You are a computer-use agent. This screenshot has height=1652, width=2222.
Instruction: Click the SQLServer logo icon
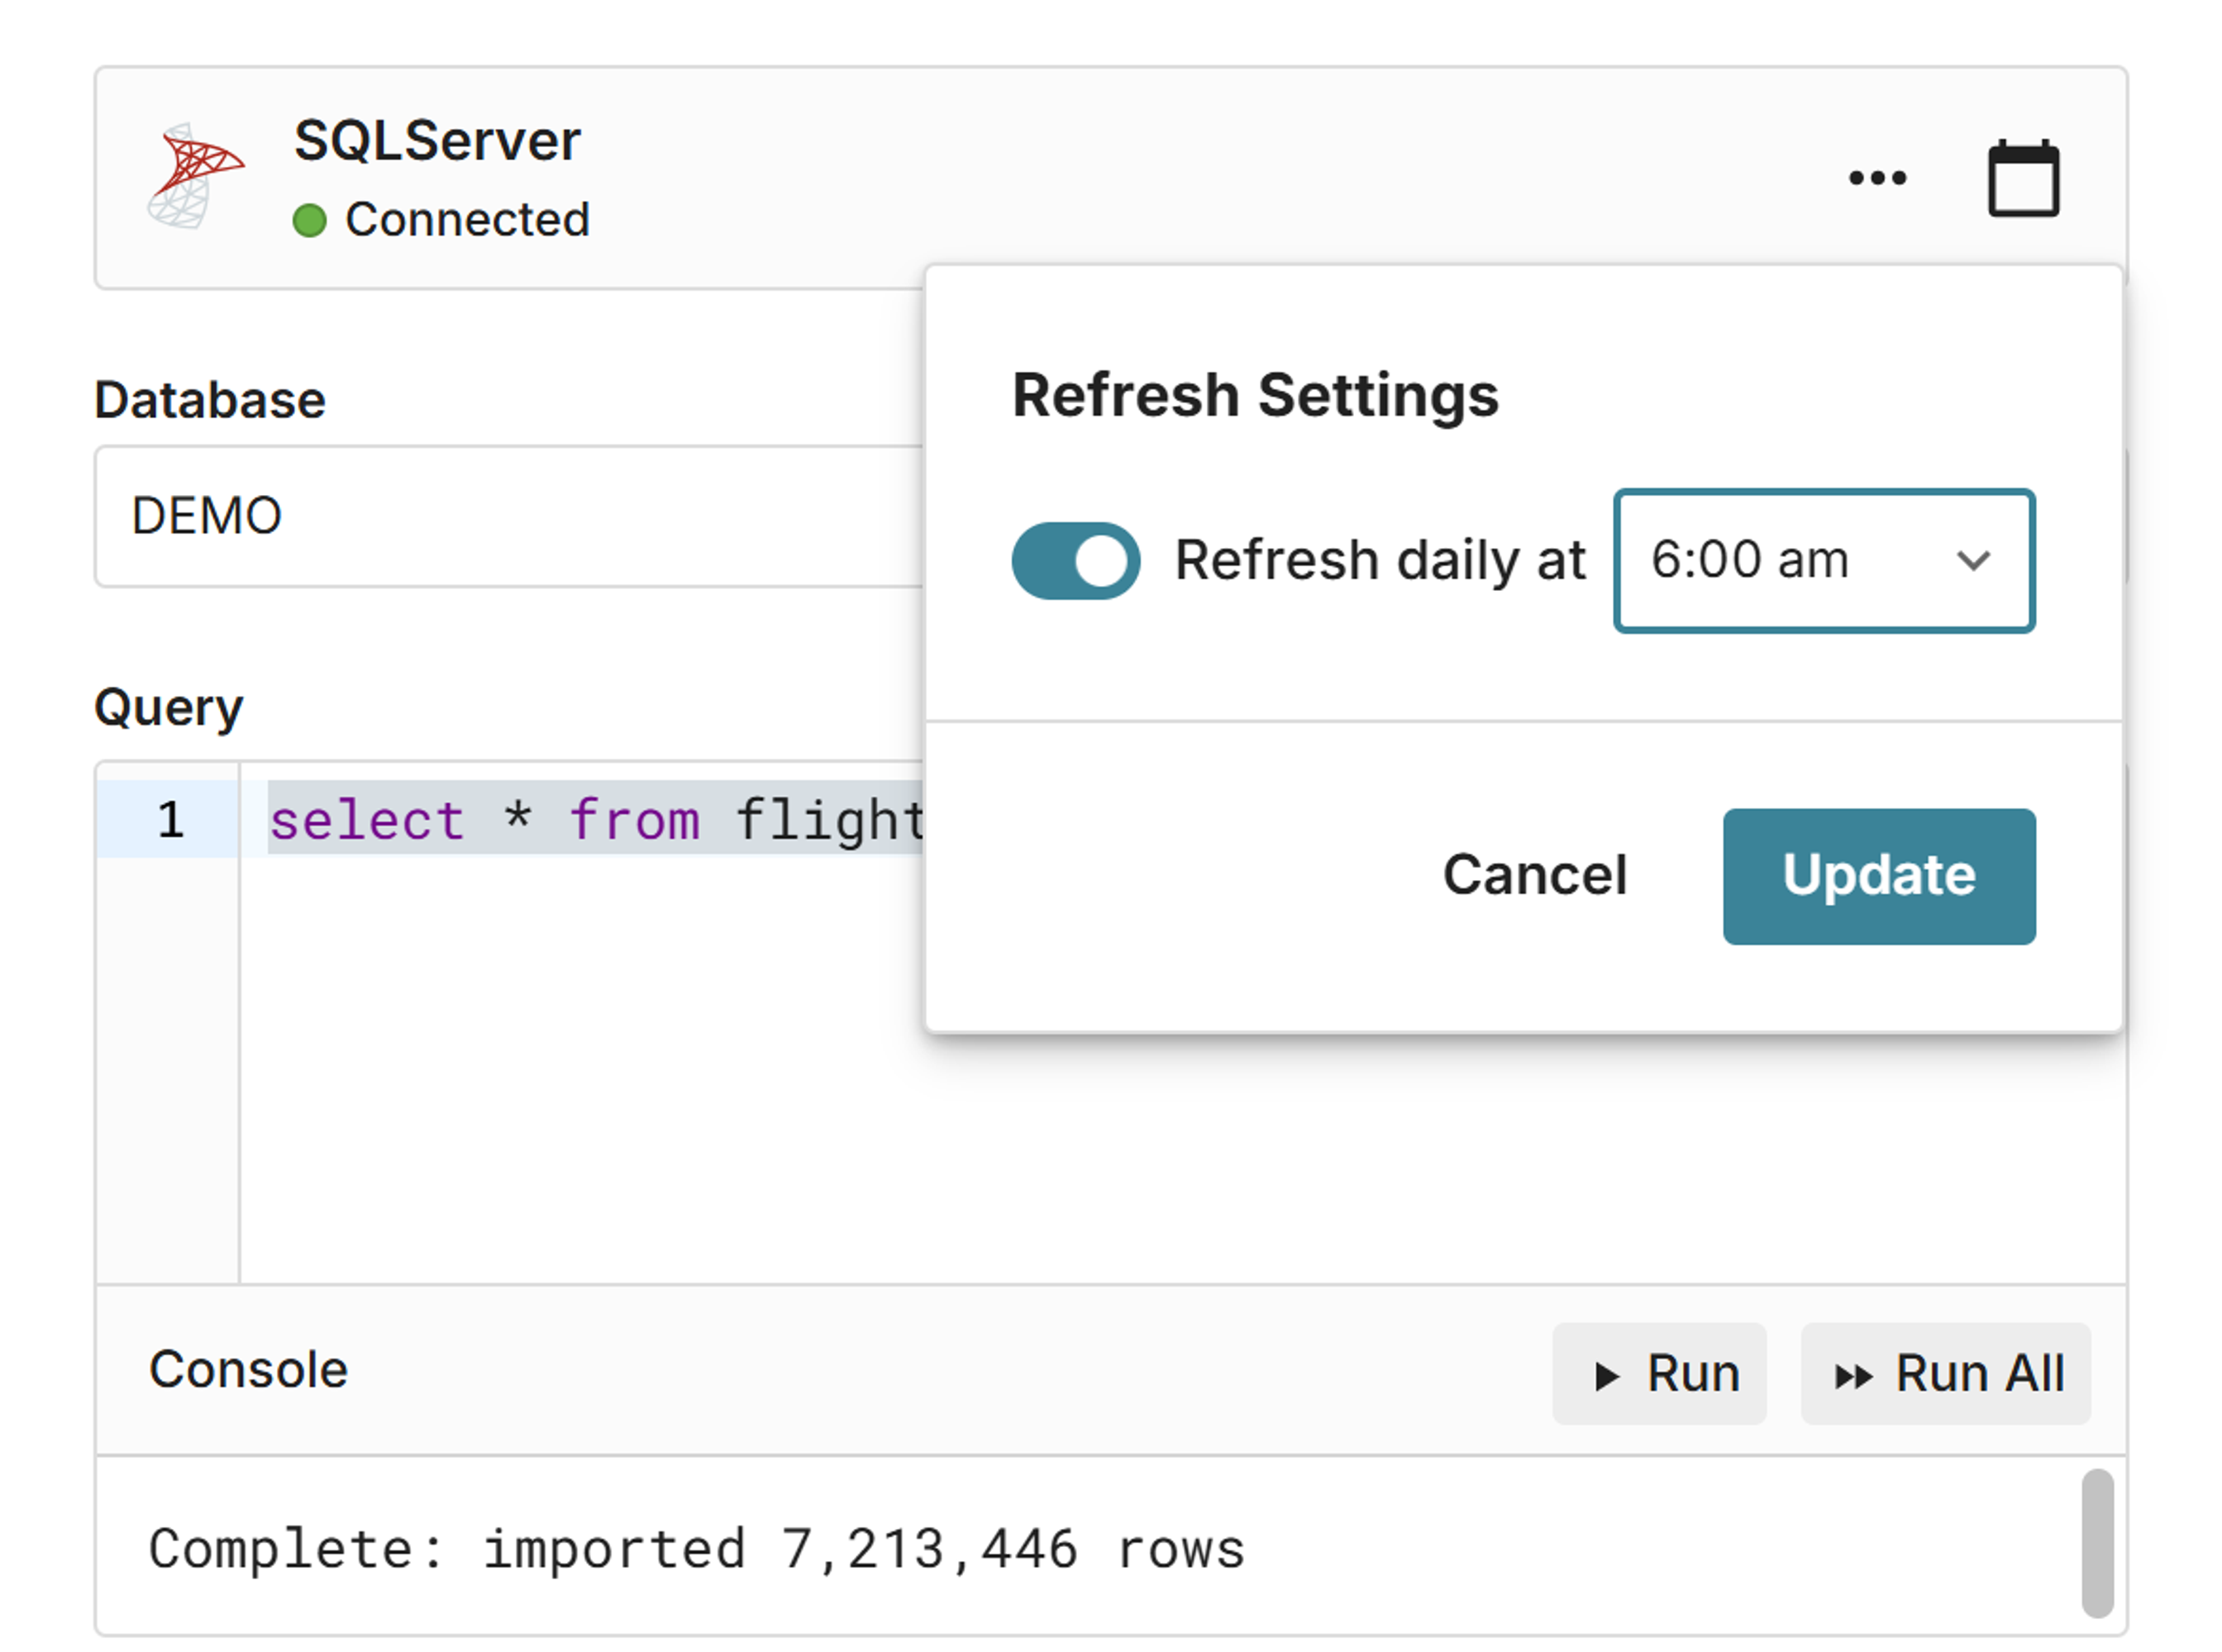[195, 176]
